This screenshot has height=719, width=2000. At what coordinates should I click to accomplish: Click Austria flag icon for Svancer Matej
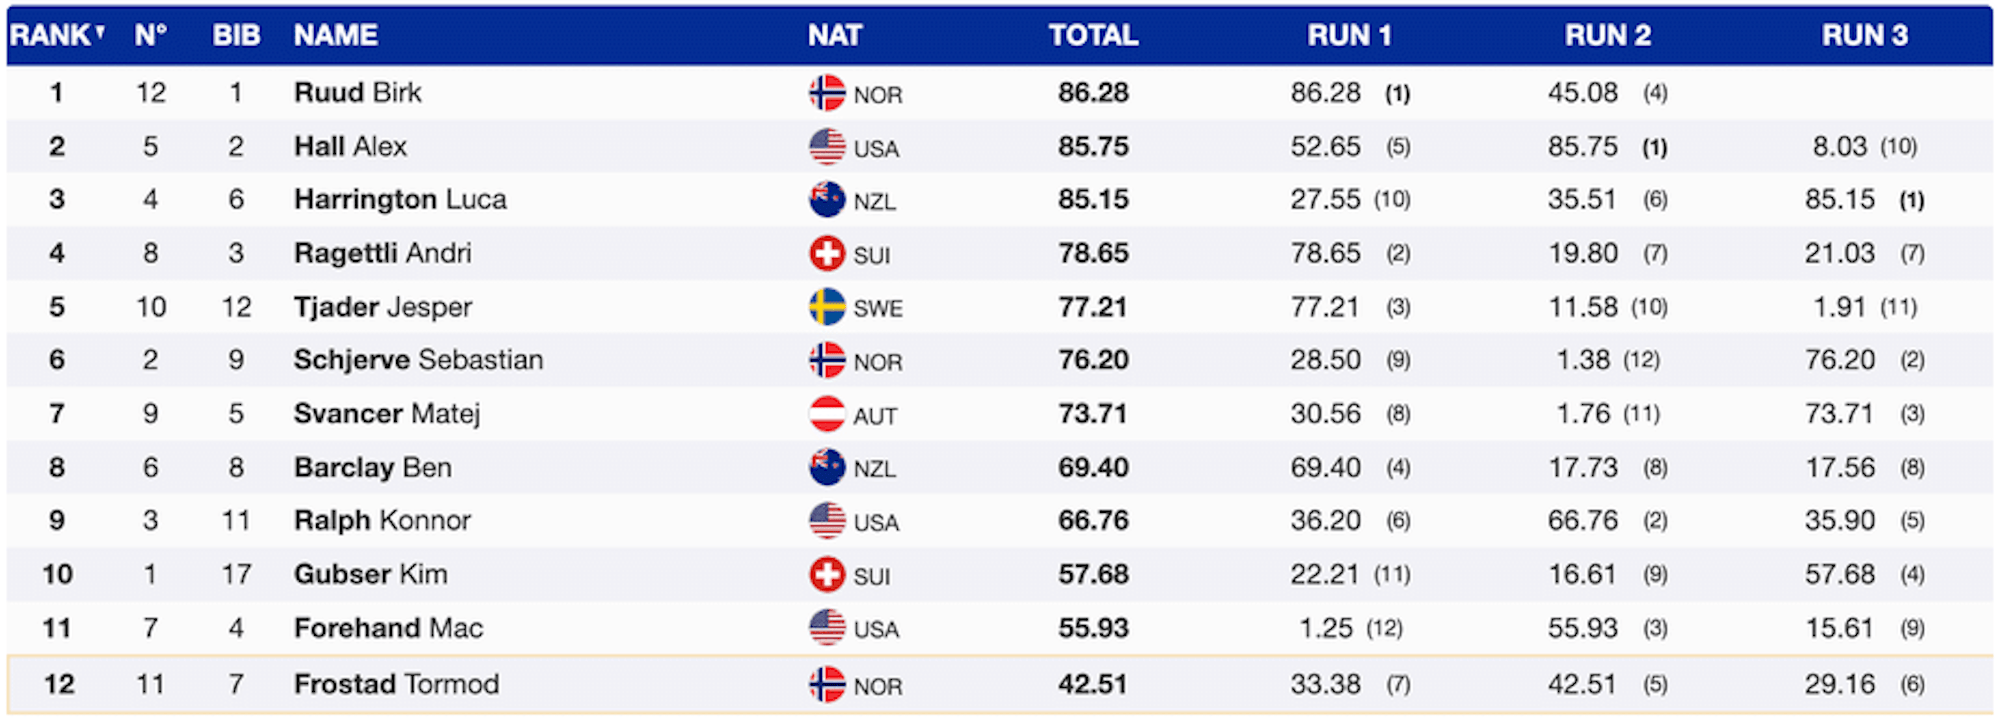coord(826,414)
